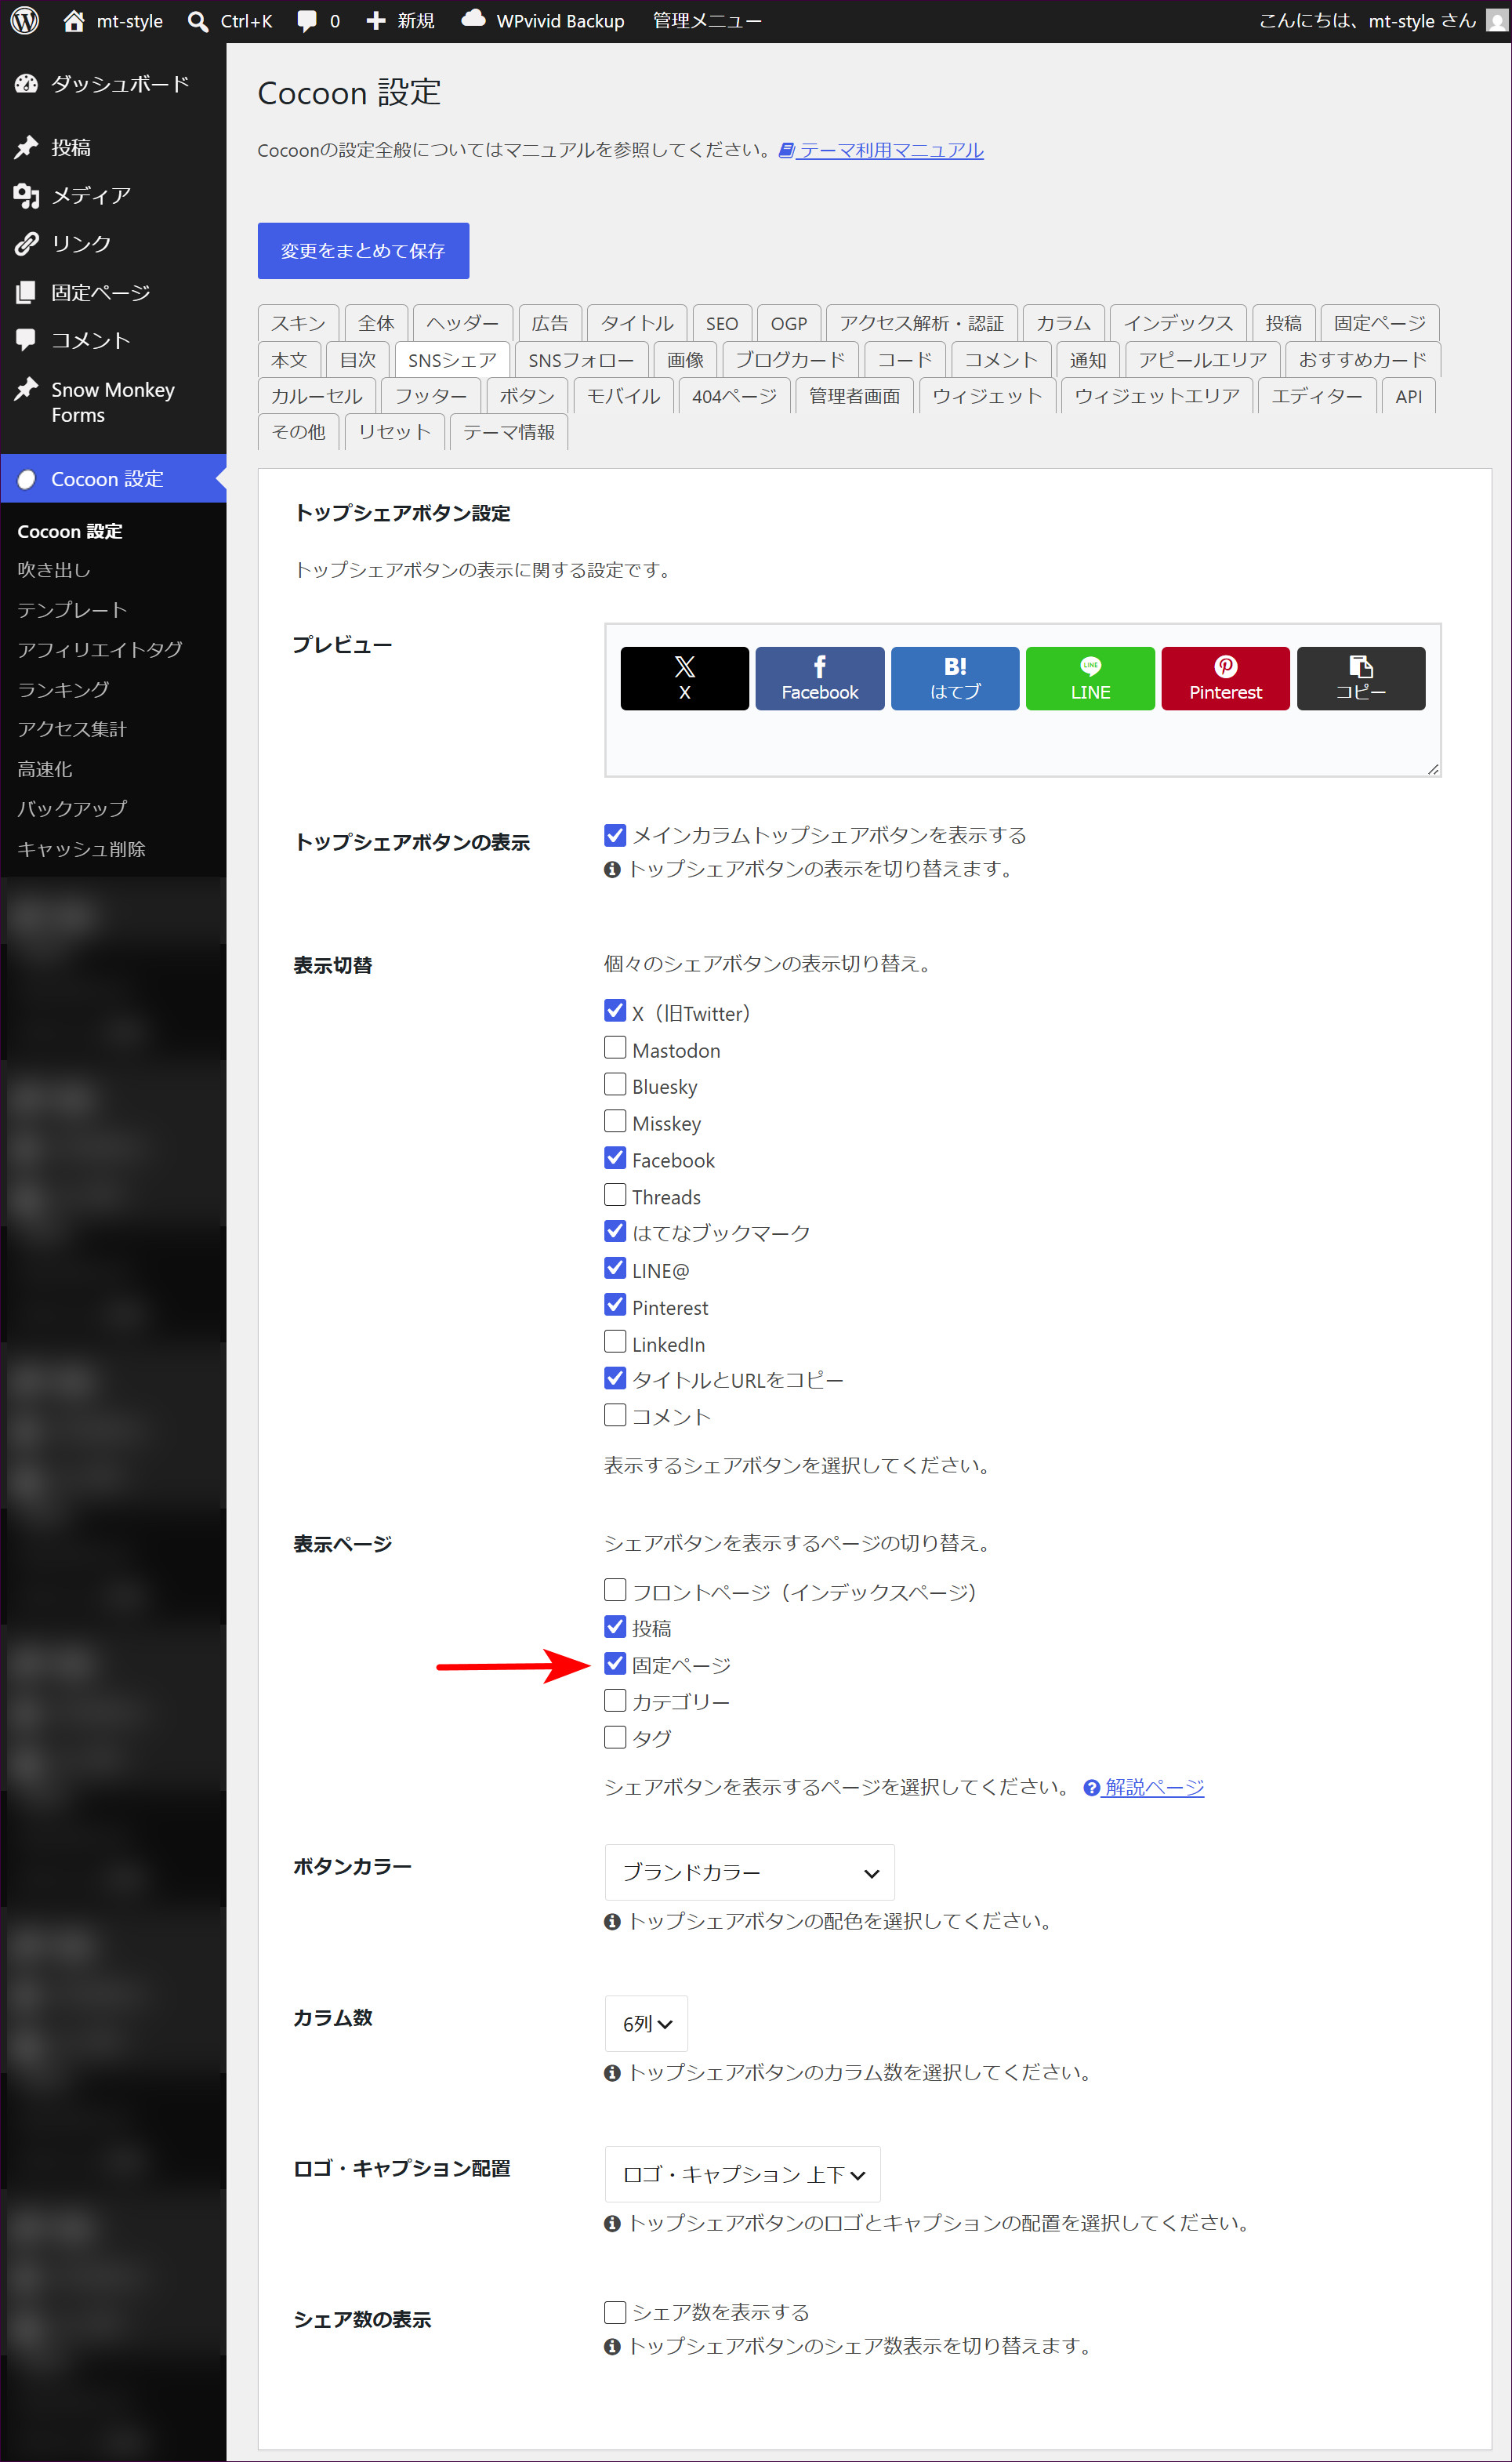Open the ロゴ・キャプション 上下 dropdown

tap(742, 2174)
